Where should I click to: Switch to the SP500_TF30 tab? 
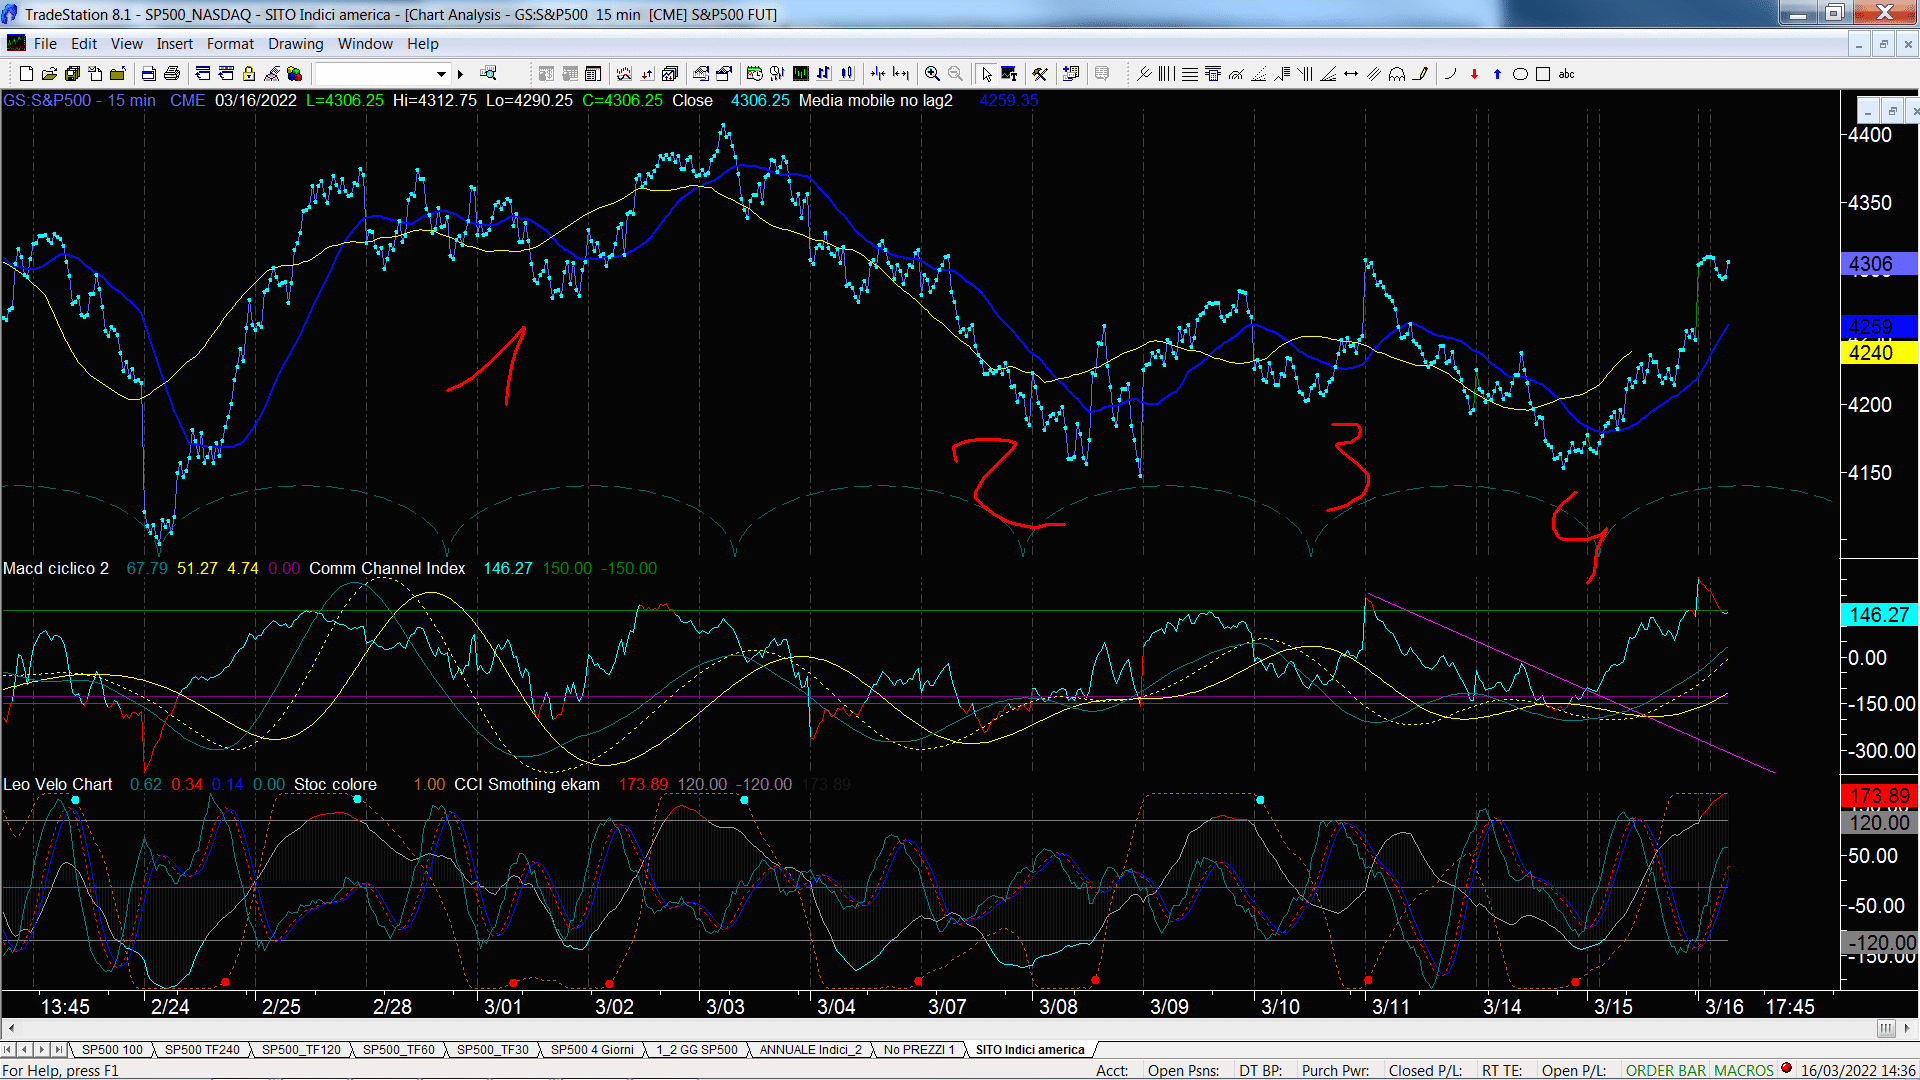pyautogui.click(x=493, y=1050)
